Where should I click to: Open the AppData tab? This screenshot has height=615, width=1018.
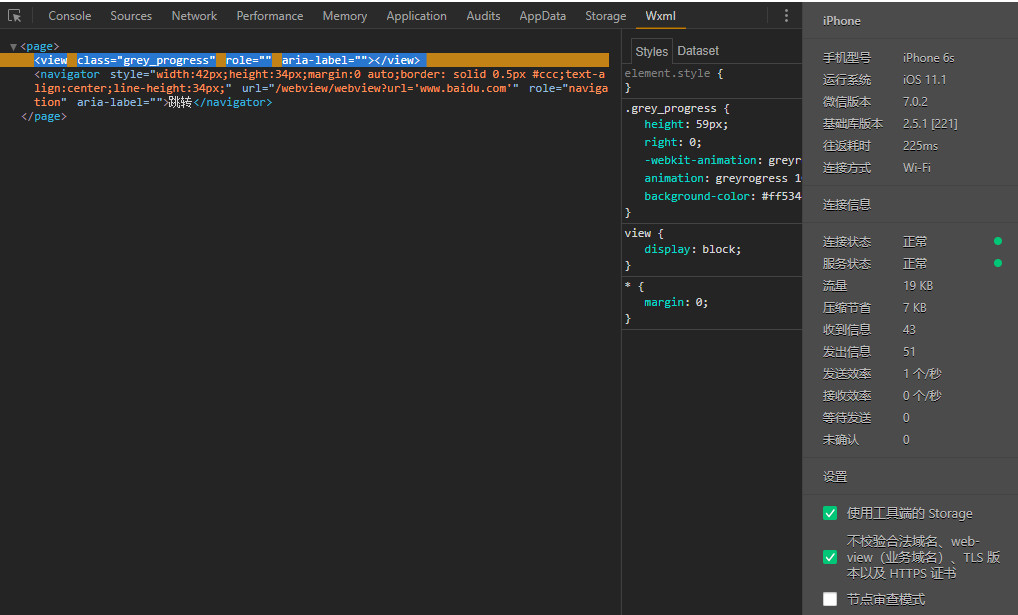(x=542, y=16)
